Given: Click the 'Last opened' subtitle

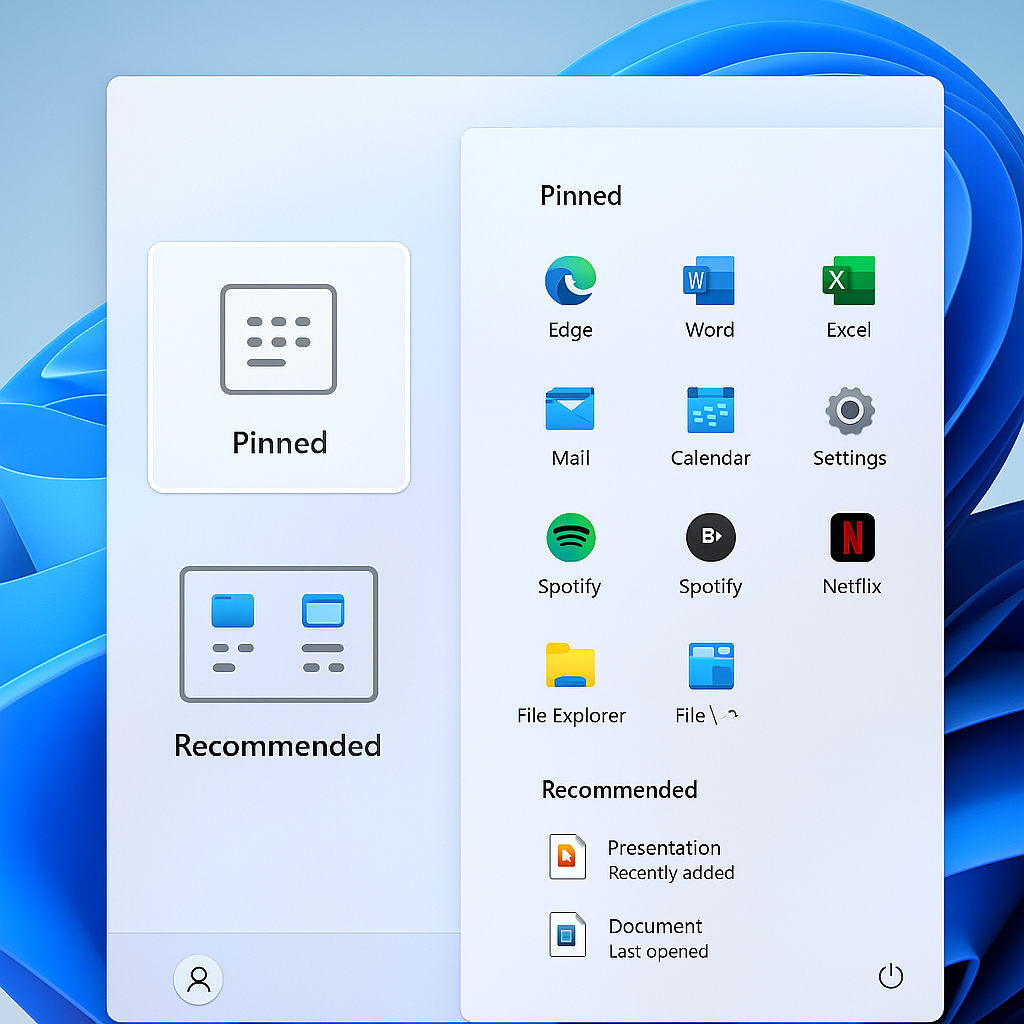Looking at the screenshot, I should [x=658, y=952].
